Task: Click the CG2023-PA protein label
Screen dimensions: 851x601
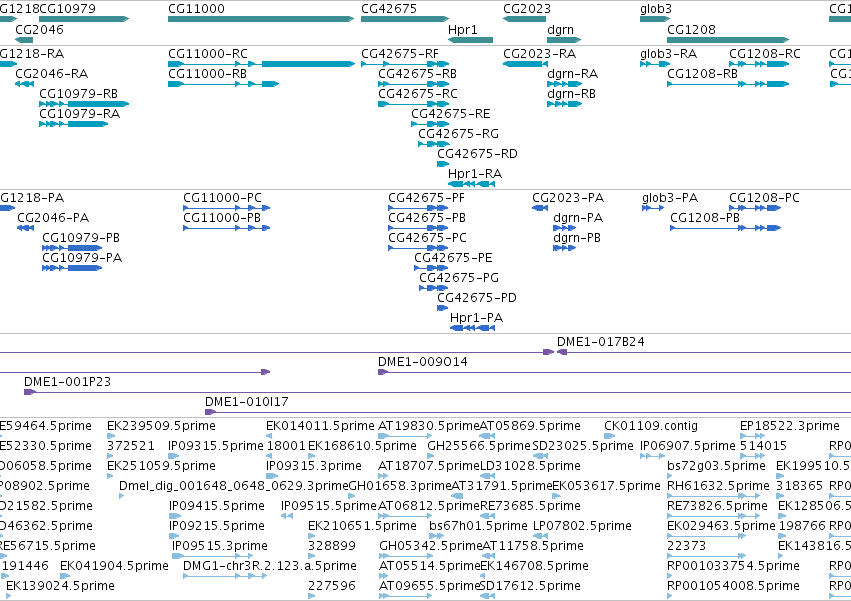Action: [x=568, y=198]
